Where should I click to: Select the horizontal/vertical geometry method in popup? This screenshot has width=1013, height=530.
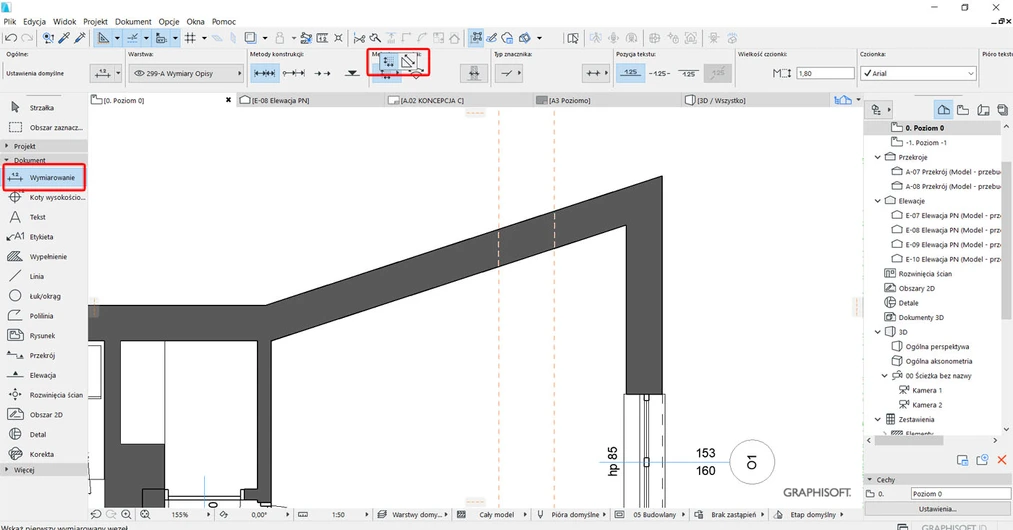click(x=388, y=62)
